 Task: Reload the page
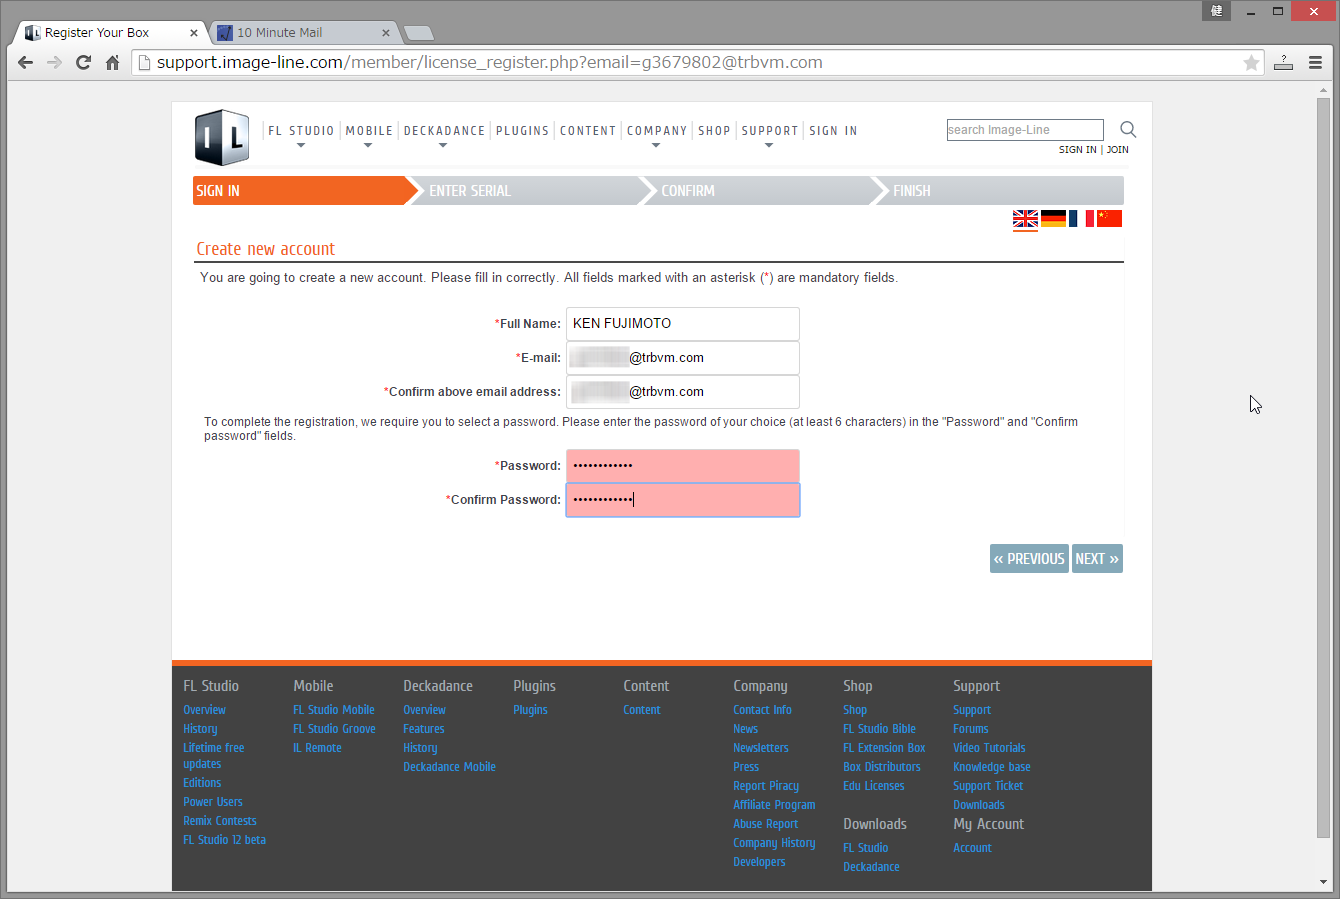pos(84,62)
